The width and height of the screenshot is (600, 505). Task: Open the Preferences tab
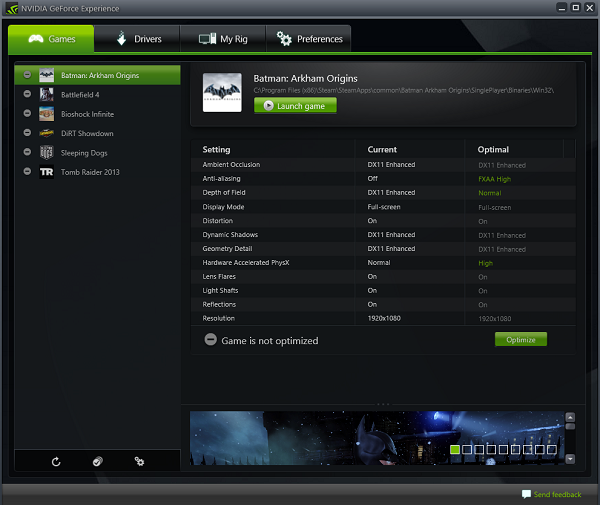309,39
